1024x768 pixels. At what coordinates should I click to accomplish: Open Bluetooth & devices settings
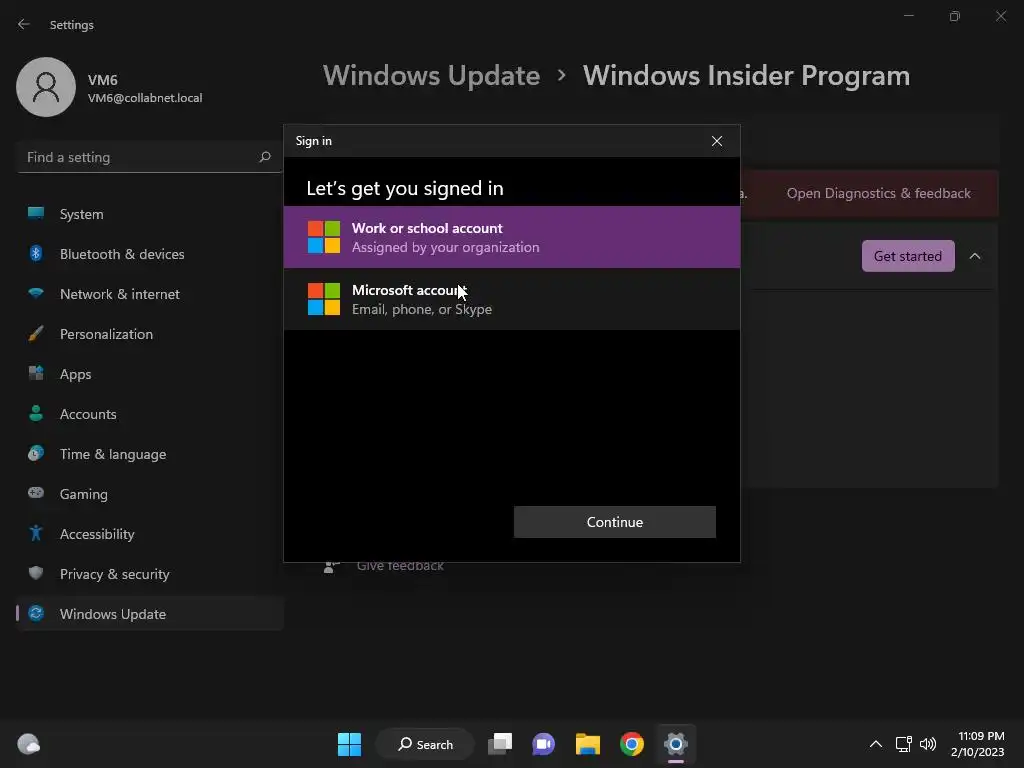(x=150, y=254)
